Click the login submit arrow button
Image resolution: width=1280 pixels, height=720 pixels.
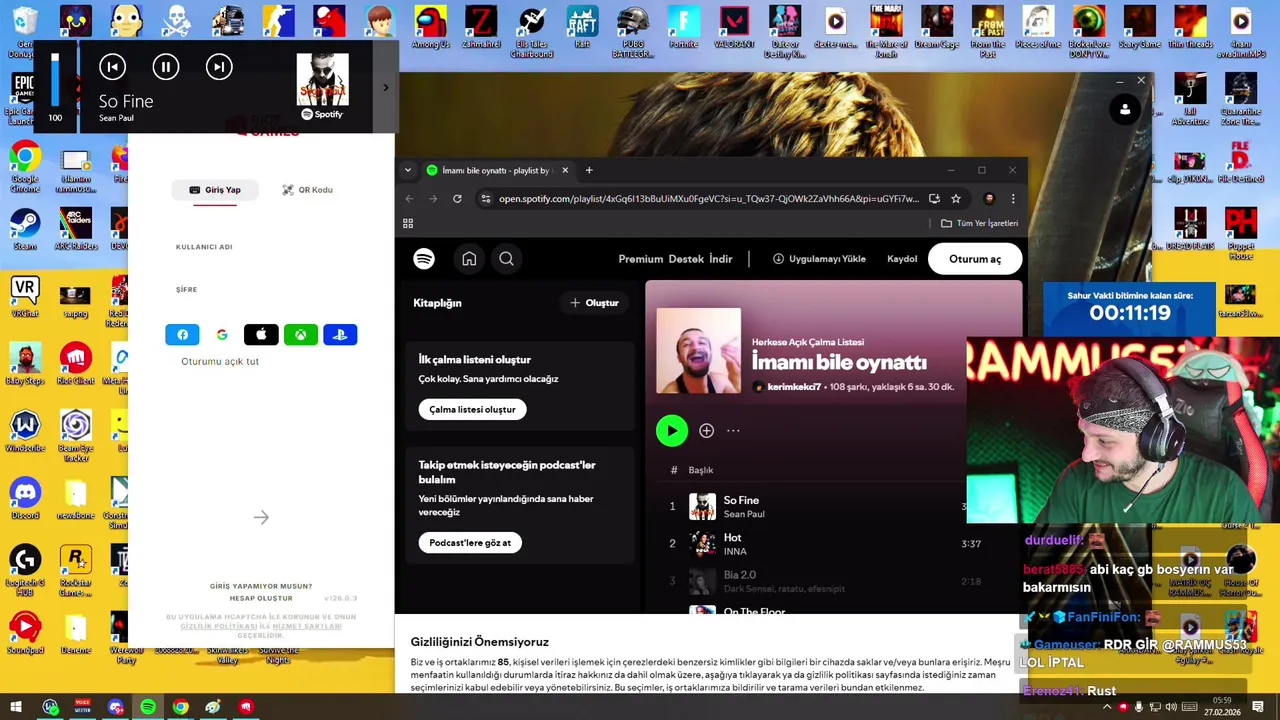(x=261, y=517)
